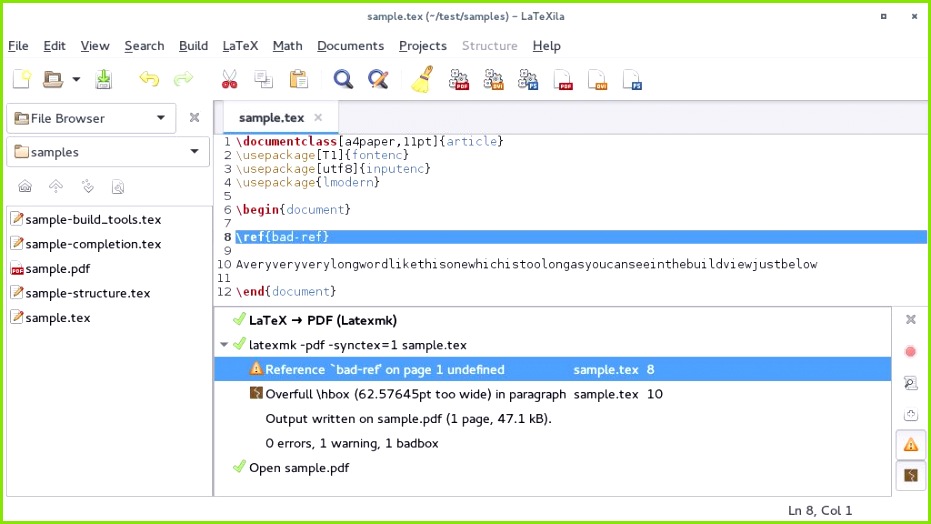Image resolution: width=931 pixels, height=524 pixels.
Task: Open the recent files arrow beside Open
Action: point(76,79)
